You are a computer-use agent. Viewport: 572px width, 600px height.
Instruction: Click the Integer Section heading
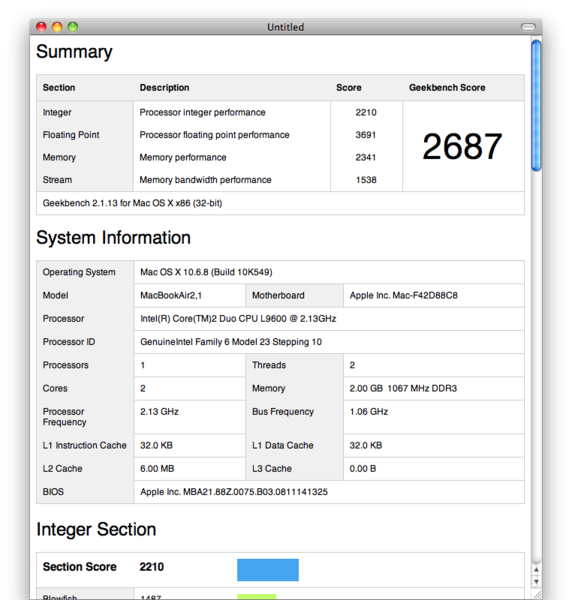coord(96,530)
